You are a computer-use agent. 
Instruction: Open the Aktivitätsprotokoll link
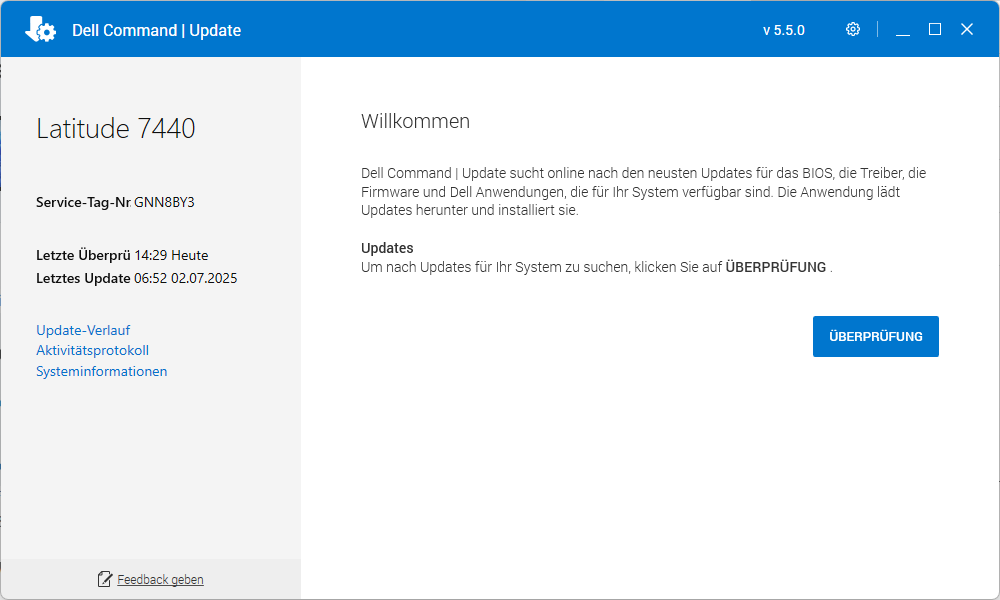[x=92, y=350]
